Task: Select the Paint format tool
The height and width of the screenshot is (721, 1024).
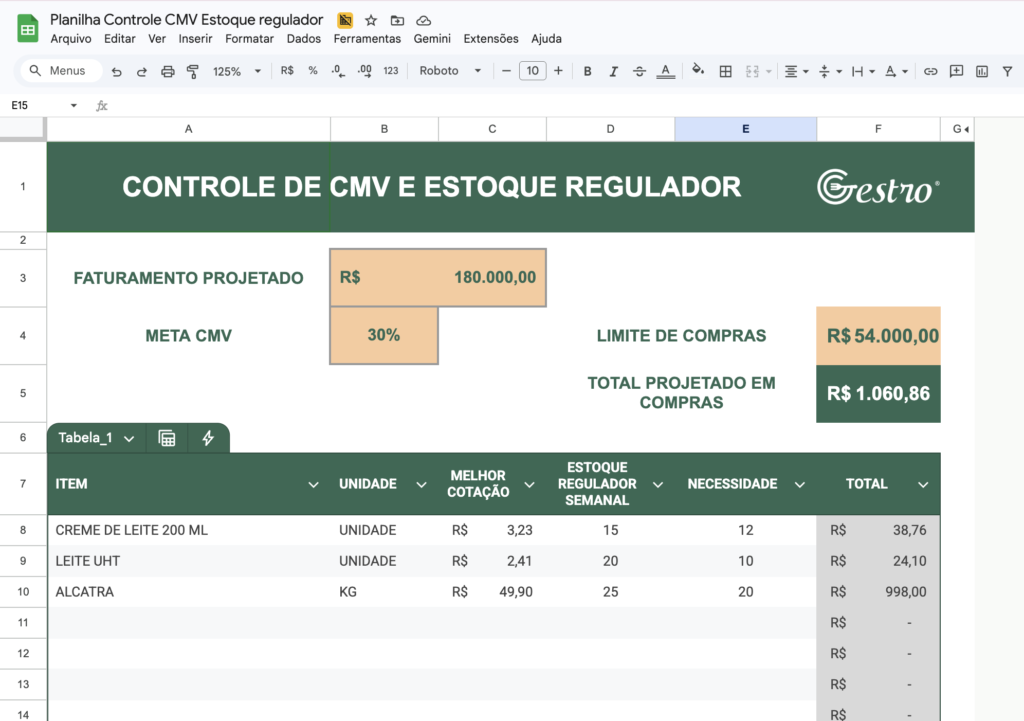Action: [x=194, y=71]
